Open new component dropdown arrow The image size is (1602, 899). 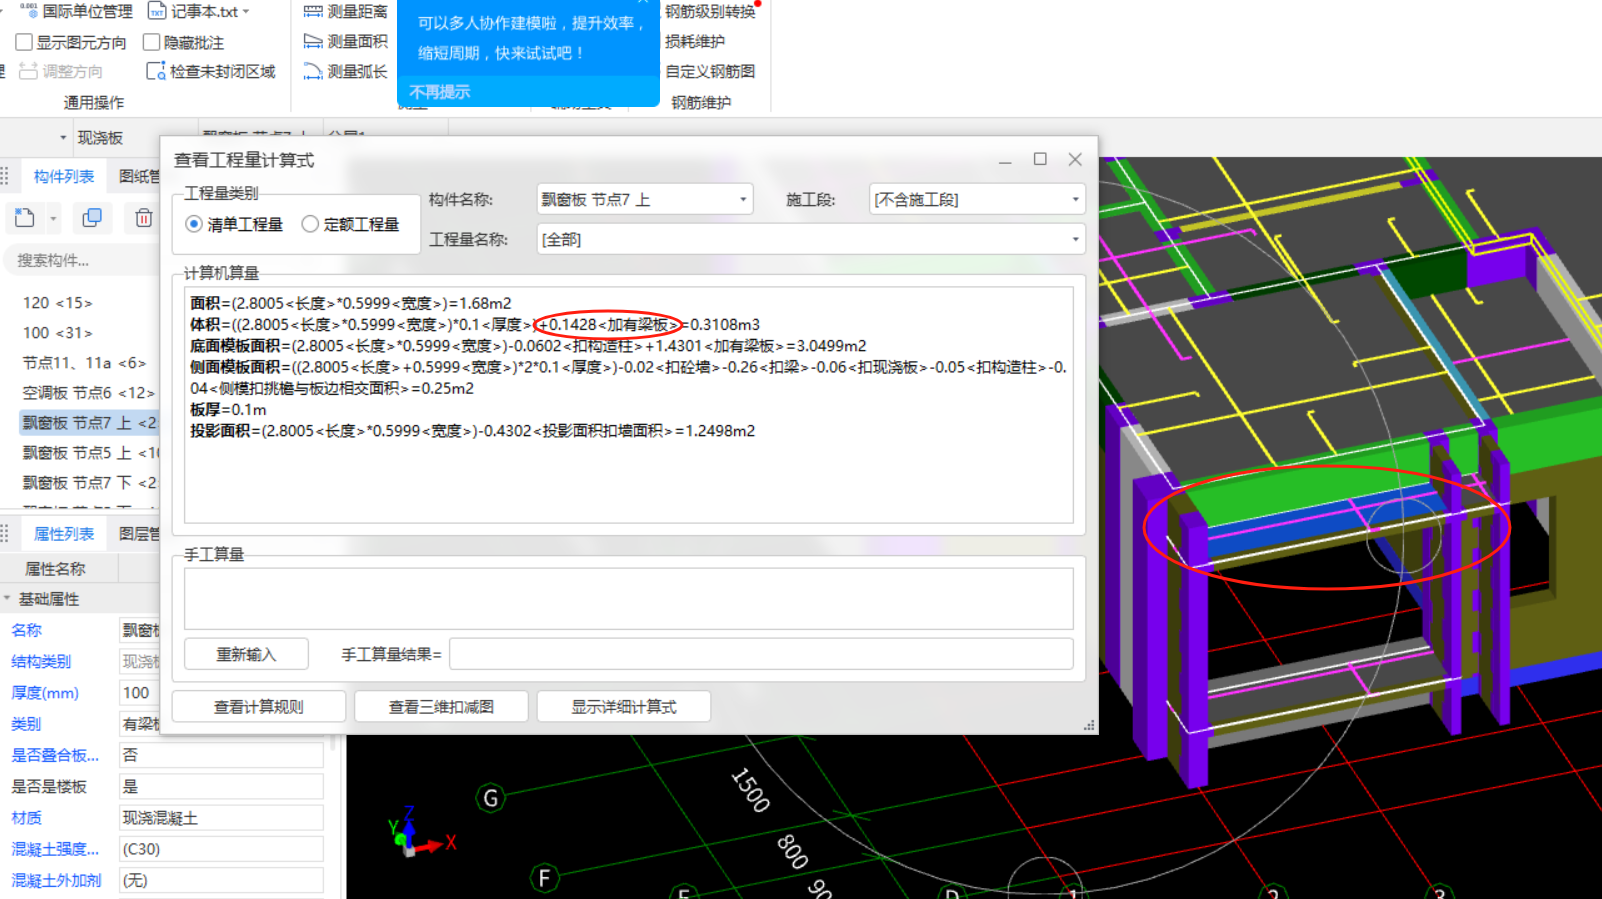pyautogui.click(x=53, y=218)
